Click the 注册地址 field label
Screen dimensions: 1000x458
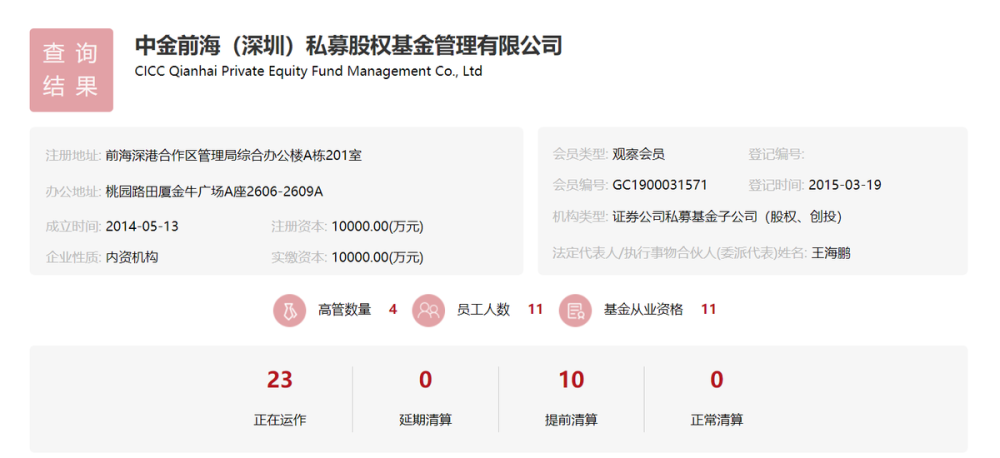pyautogui.click(x=73, y=155)
